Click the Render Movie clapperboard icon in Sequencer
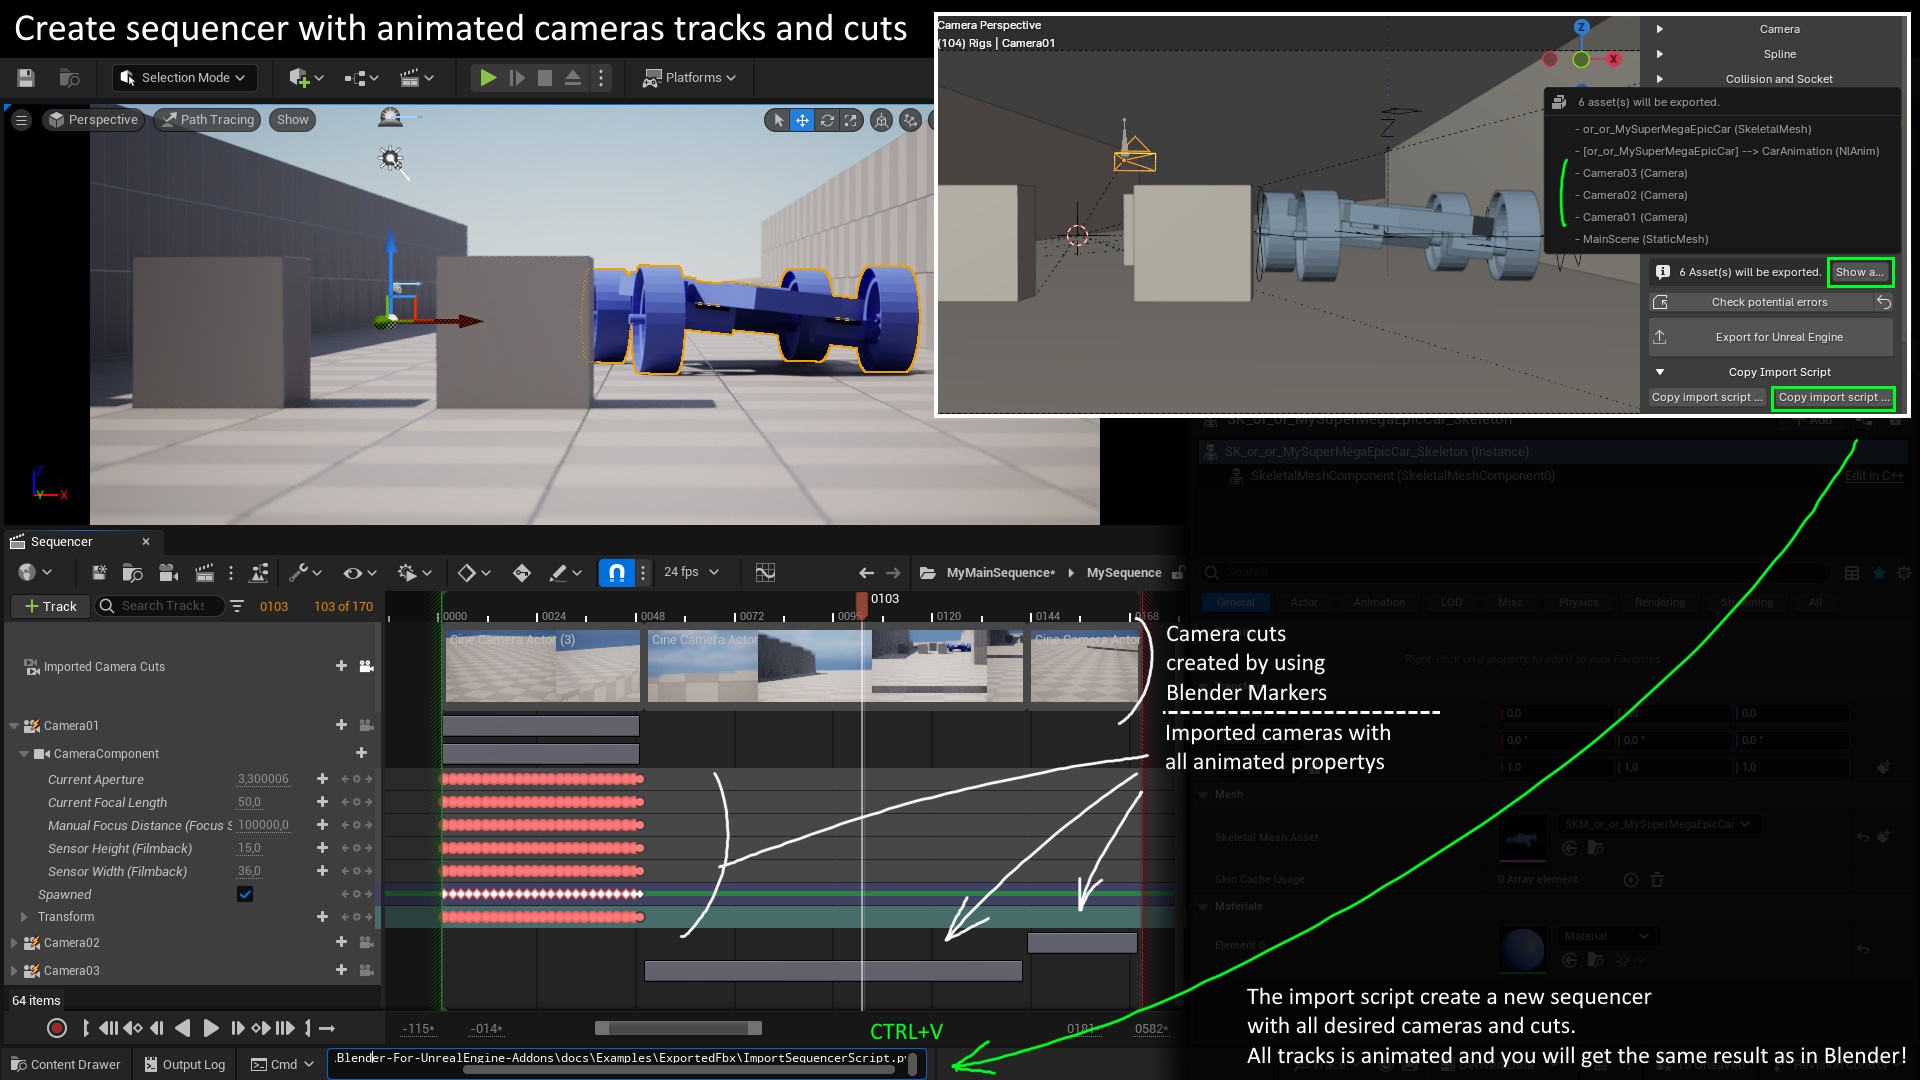This screenshot has height=1080, width=1920. tap(204, 572)
